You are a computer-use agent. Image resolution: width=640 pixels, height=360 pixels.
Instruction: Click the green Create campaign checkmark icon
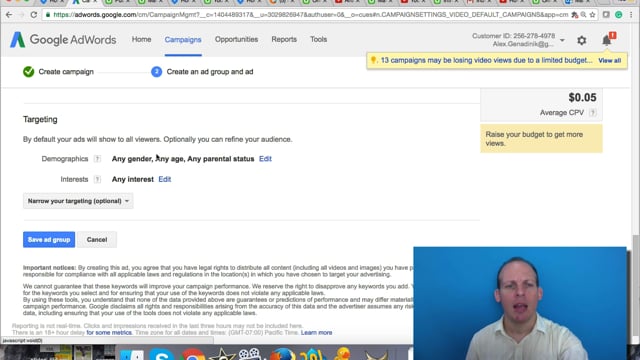pyautogui.click(x=29, y=72)
